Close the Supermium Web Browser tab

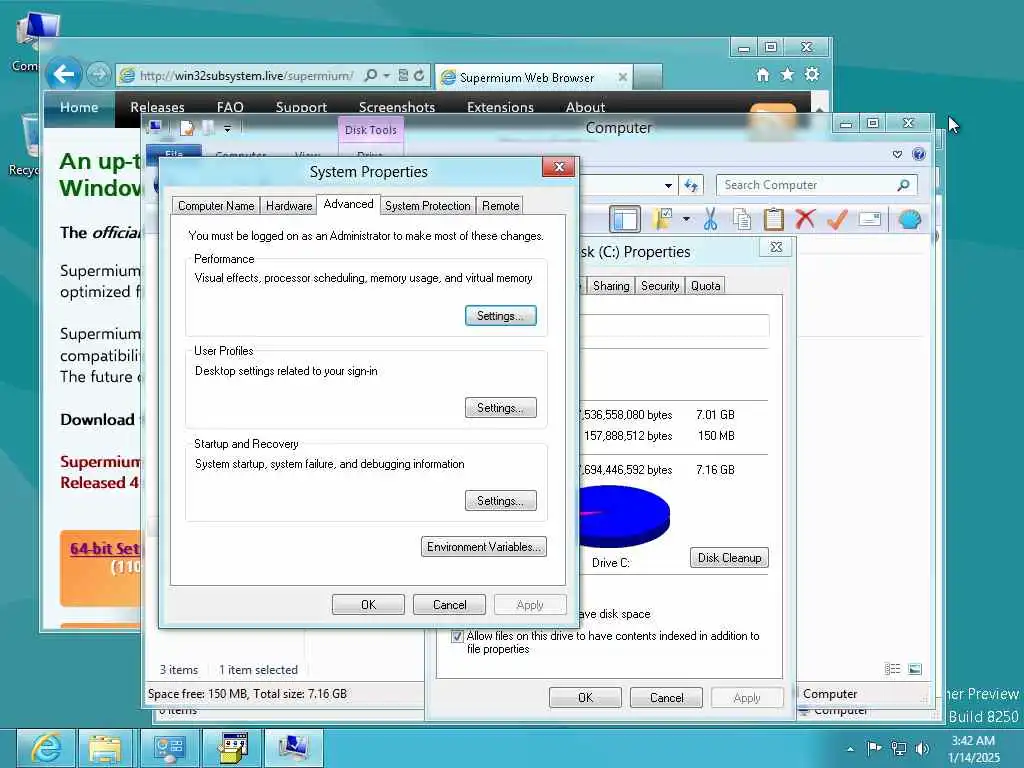point(622,77)
